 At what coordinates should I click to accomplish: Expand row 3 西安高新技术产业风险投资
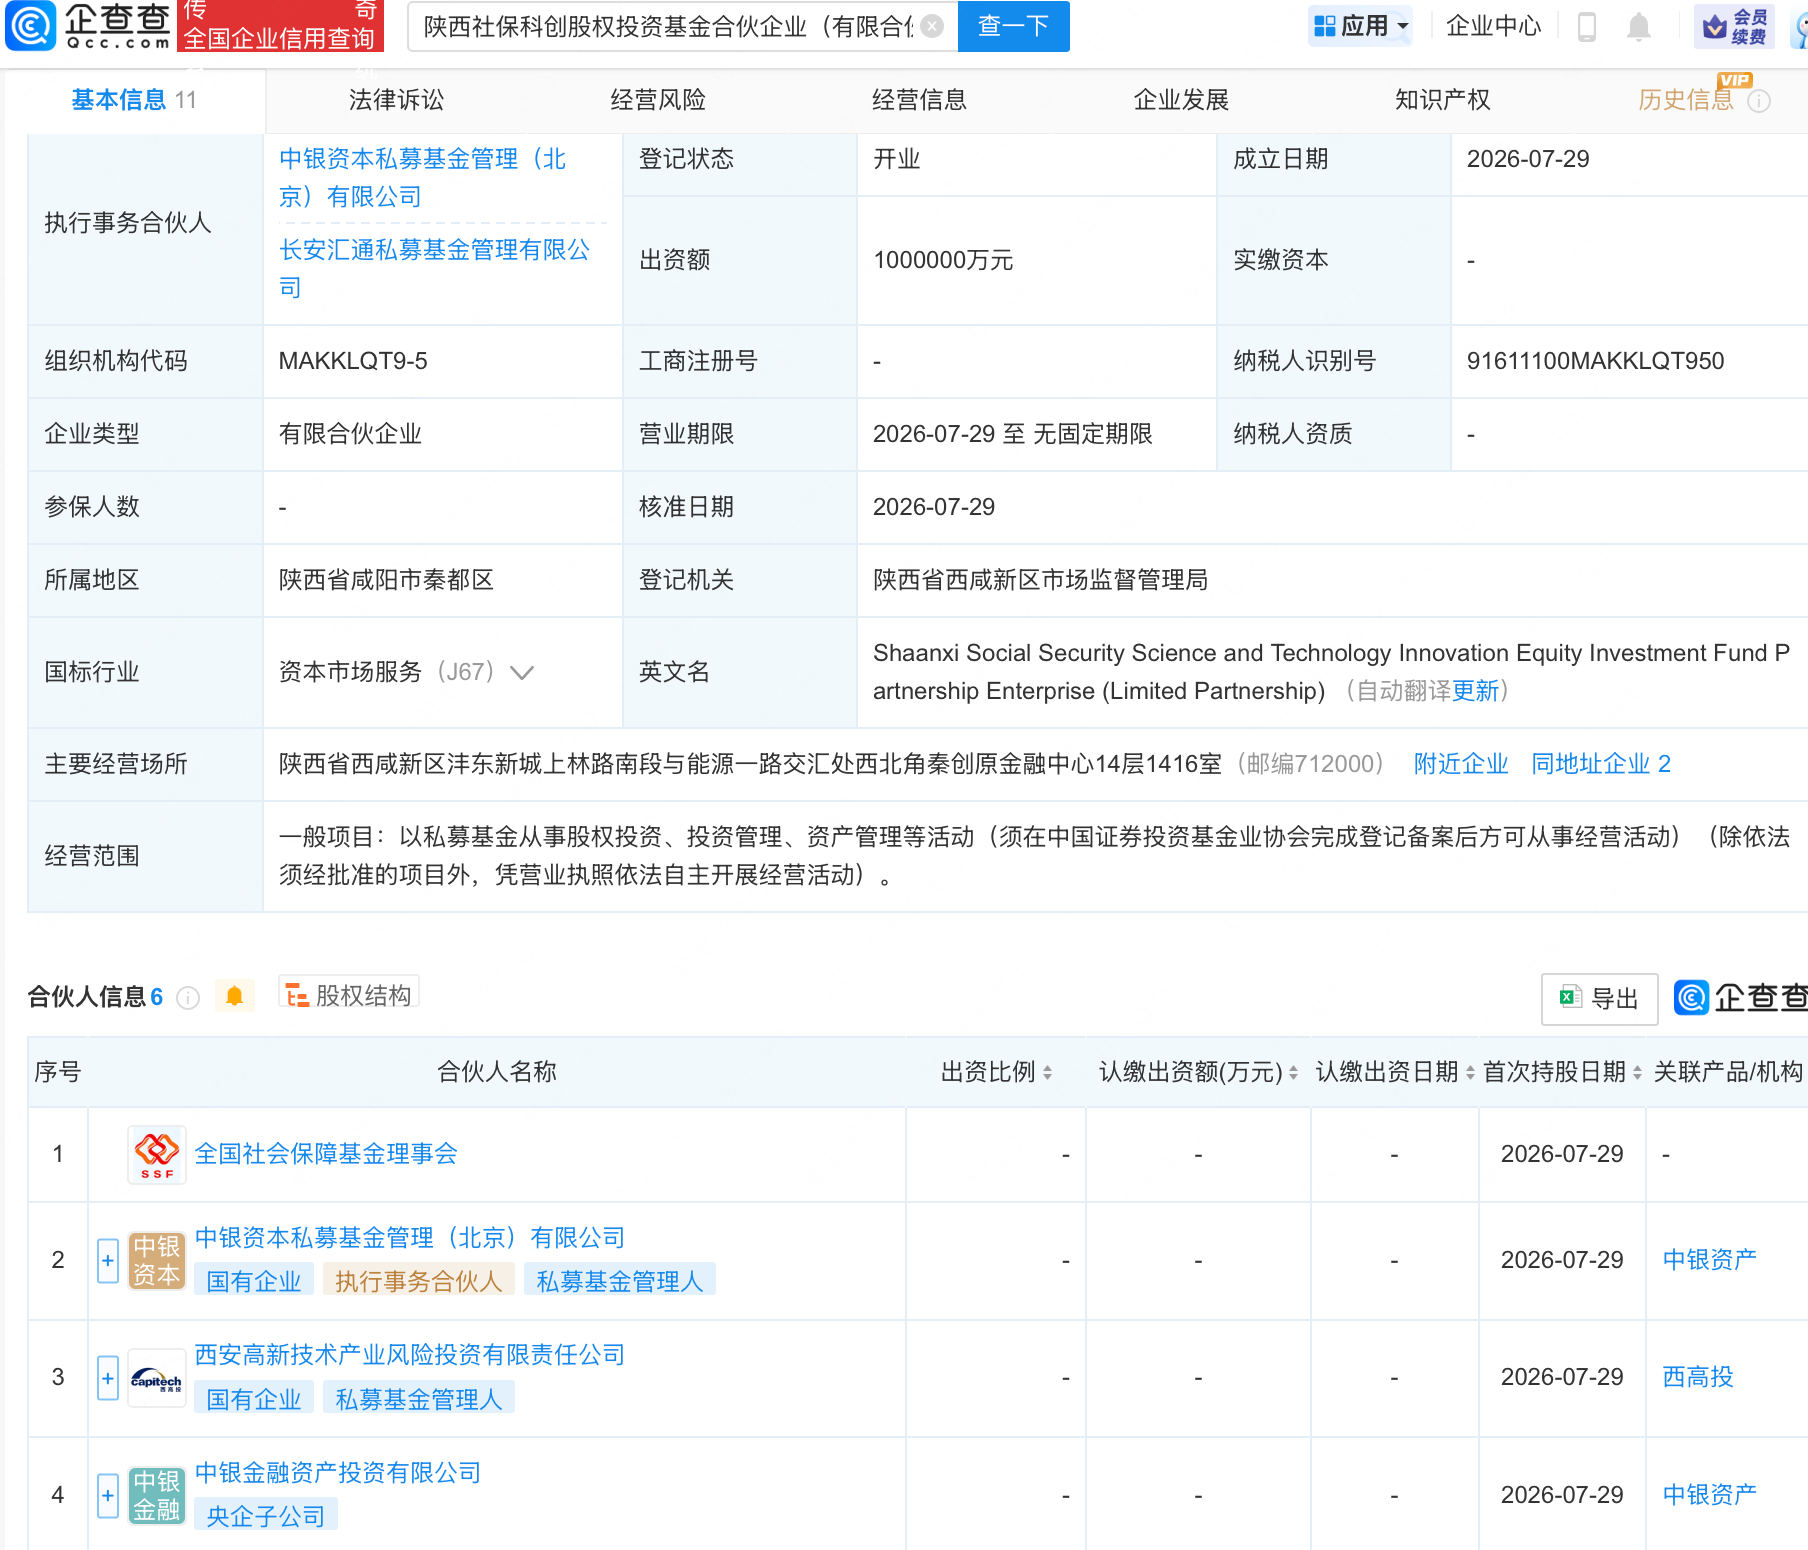coord(108,1378)
